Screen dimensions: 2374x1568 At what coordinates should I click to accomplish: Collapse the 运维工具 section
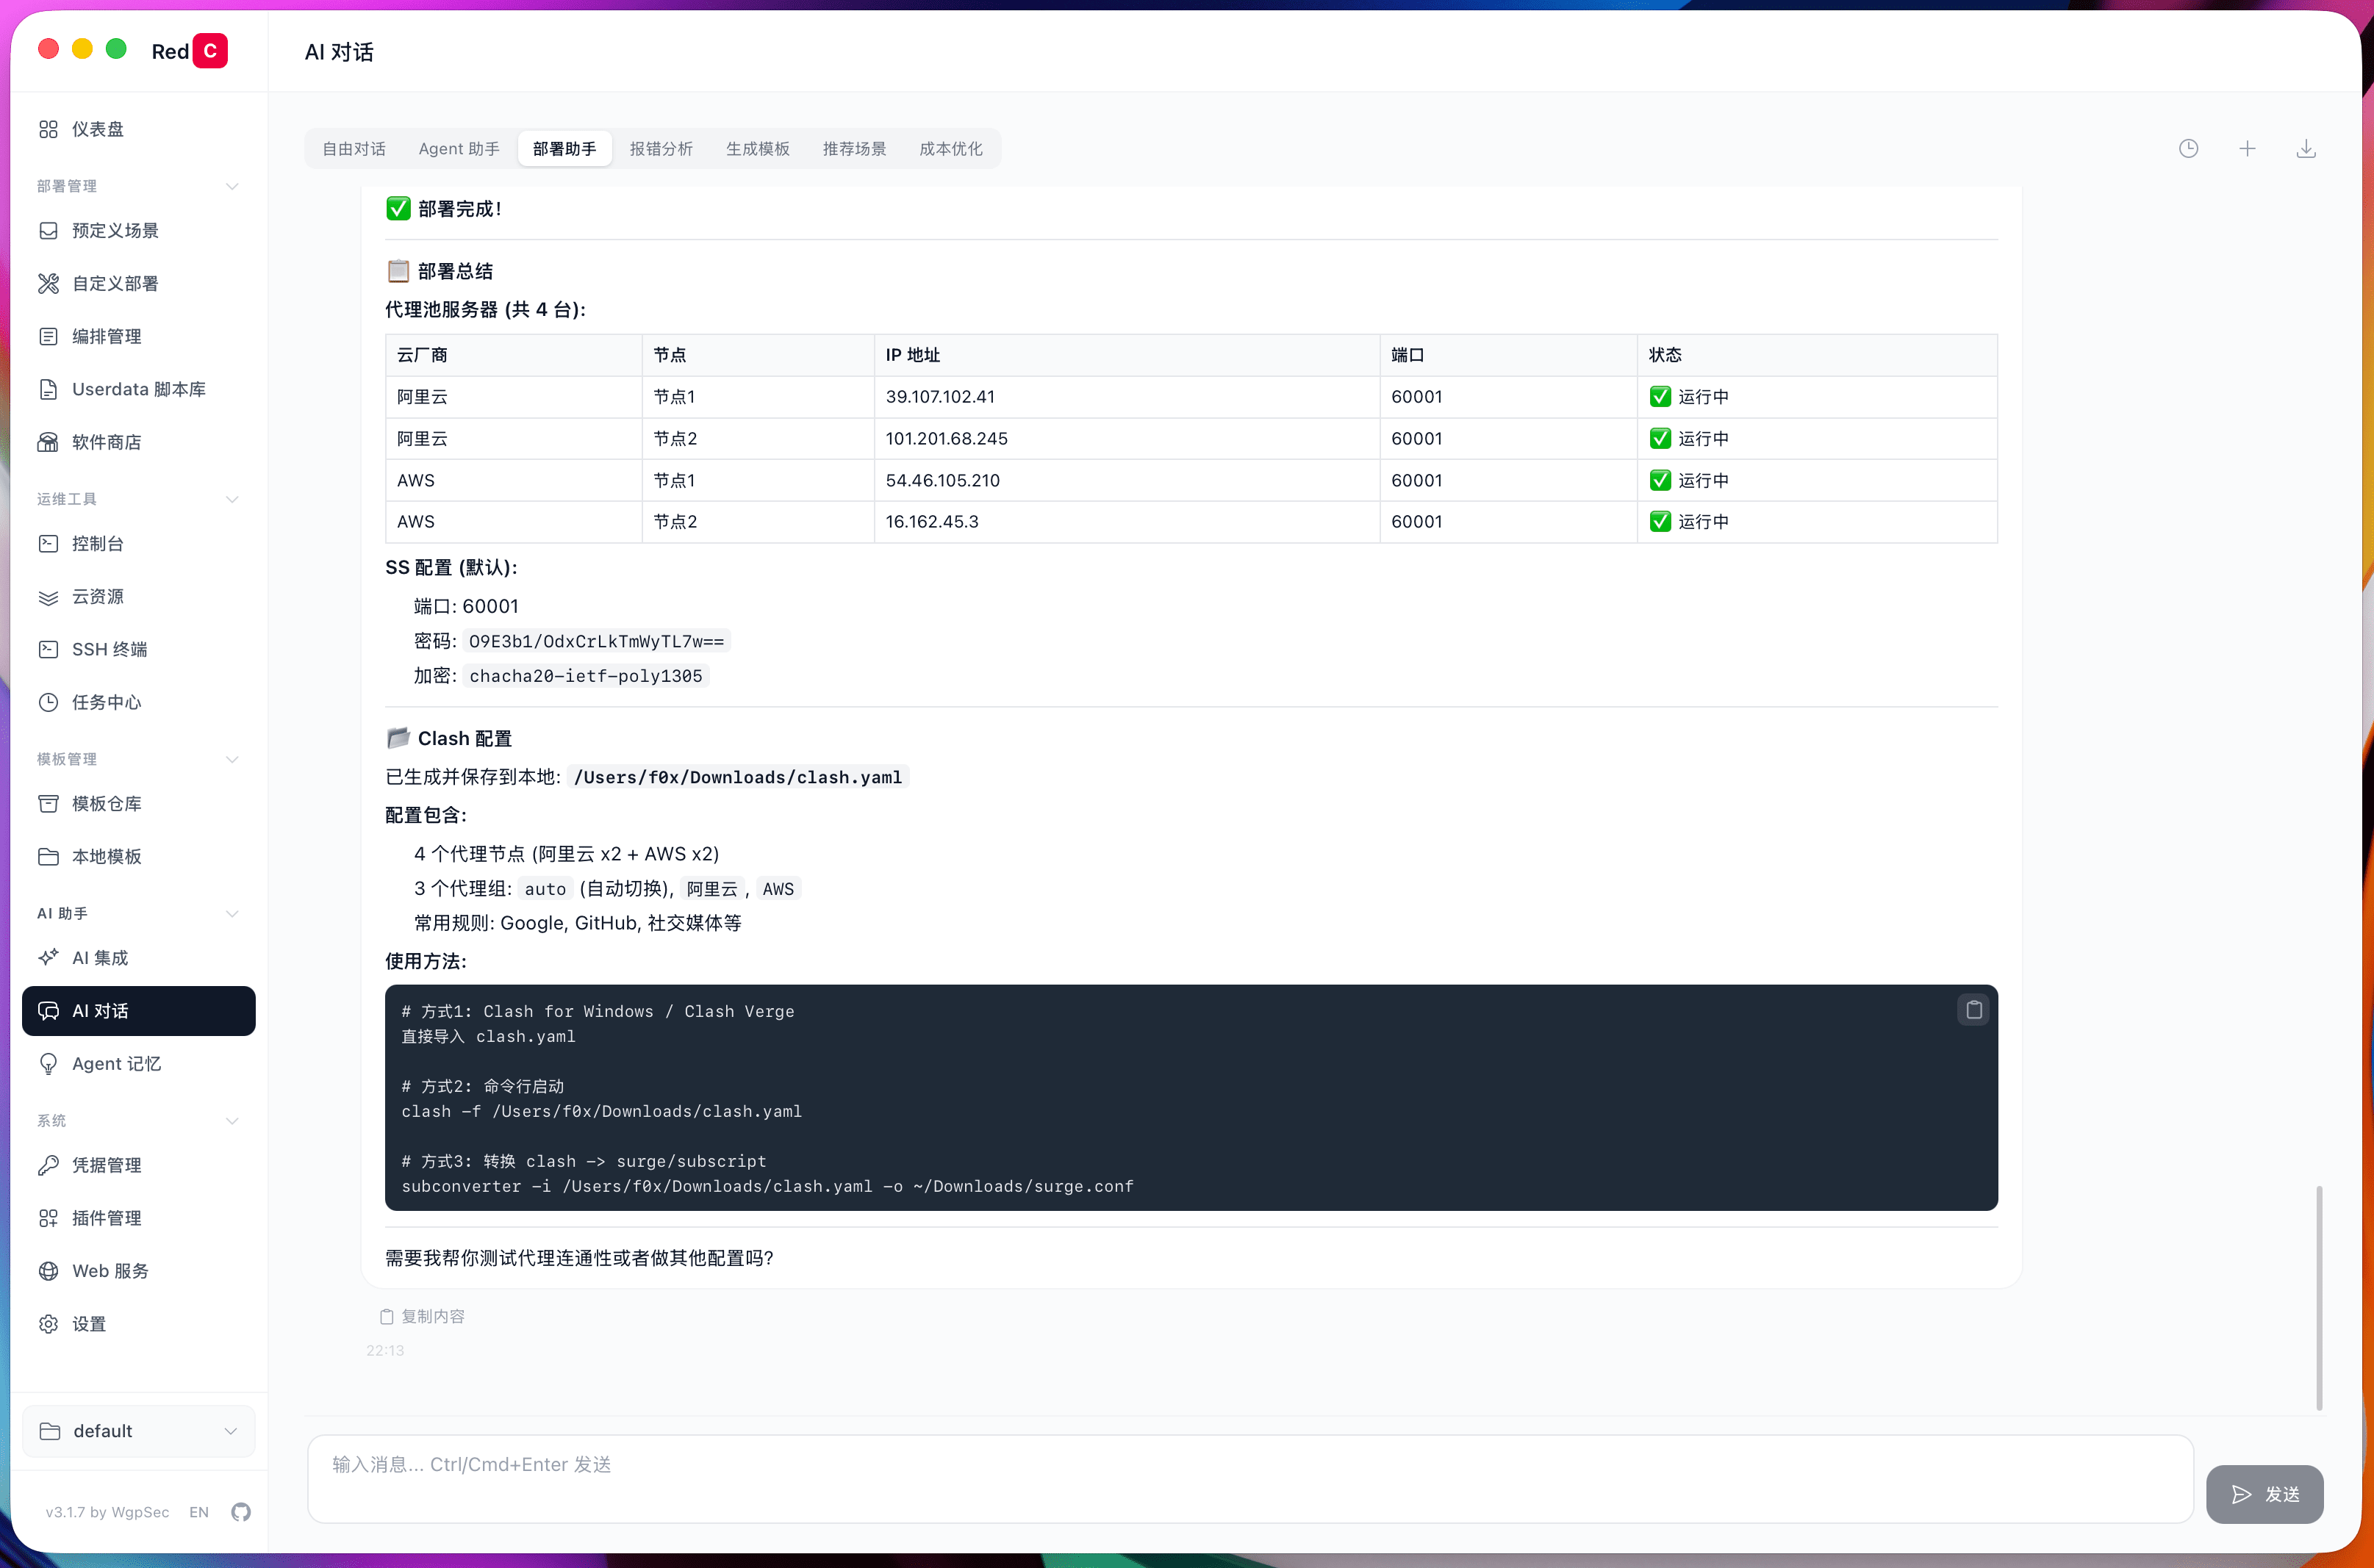pos(232,499)
